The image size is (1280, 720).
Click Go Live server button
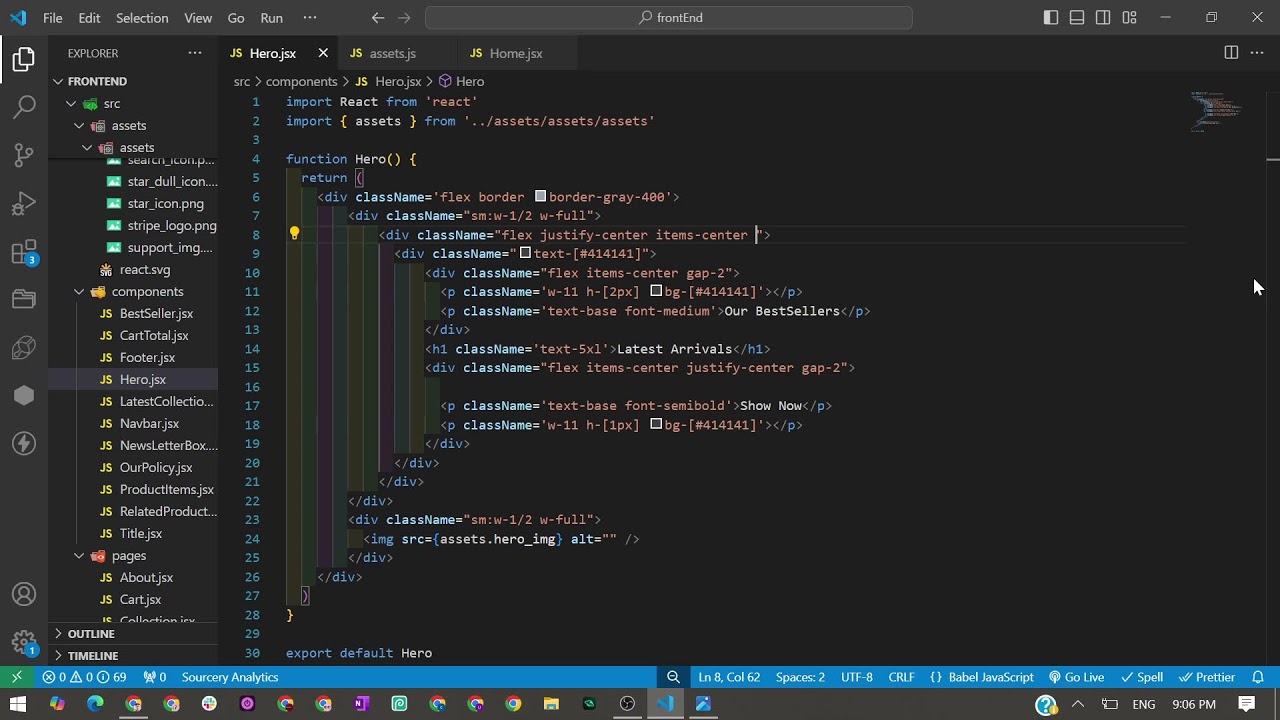pos(1076,677)
